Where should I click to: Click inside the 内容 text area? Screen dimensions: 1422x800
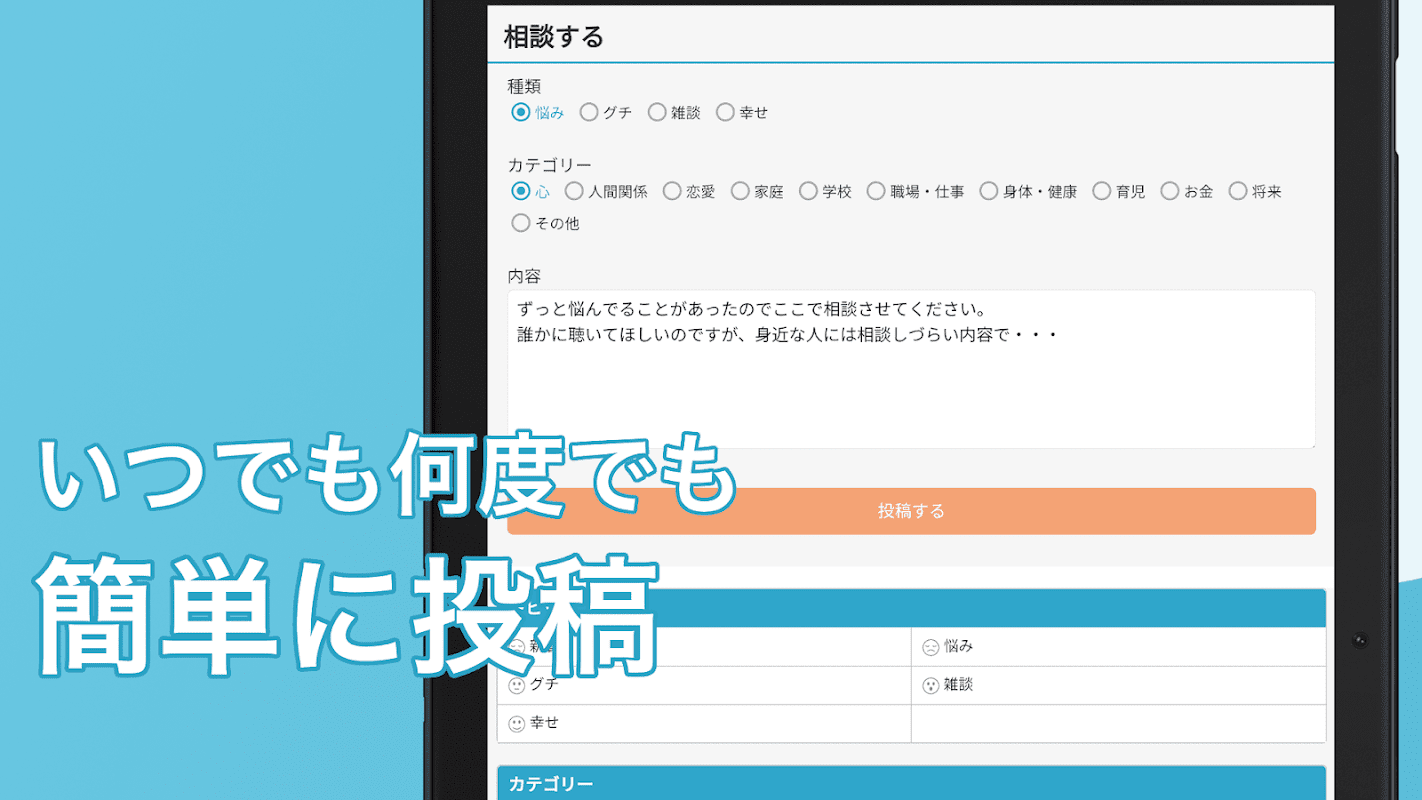point(911,369)
